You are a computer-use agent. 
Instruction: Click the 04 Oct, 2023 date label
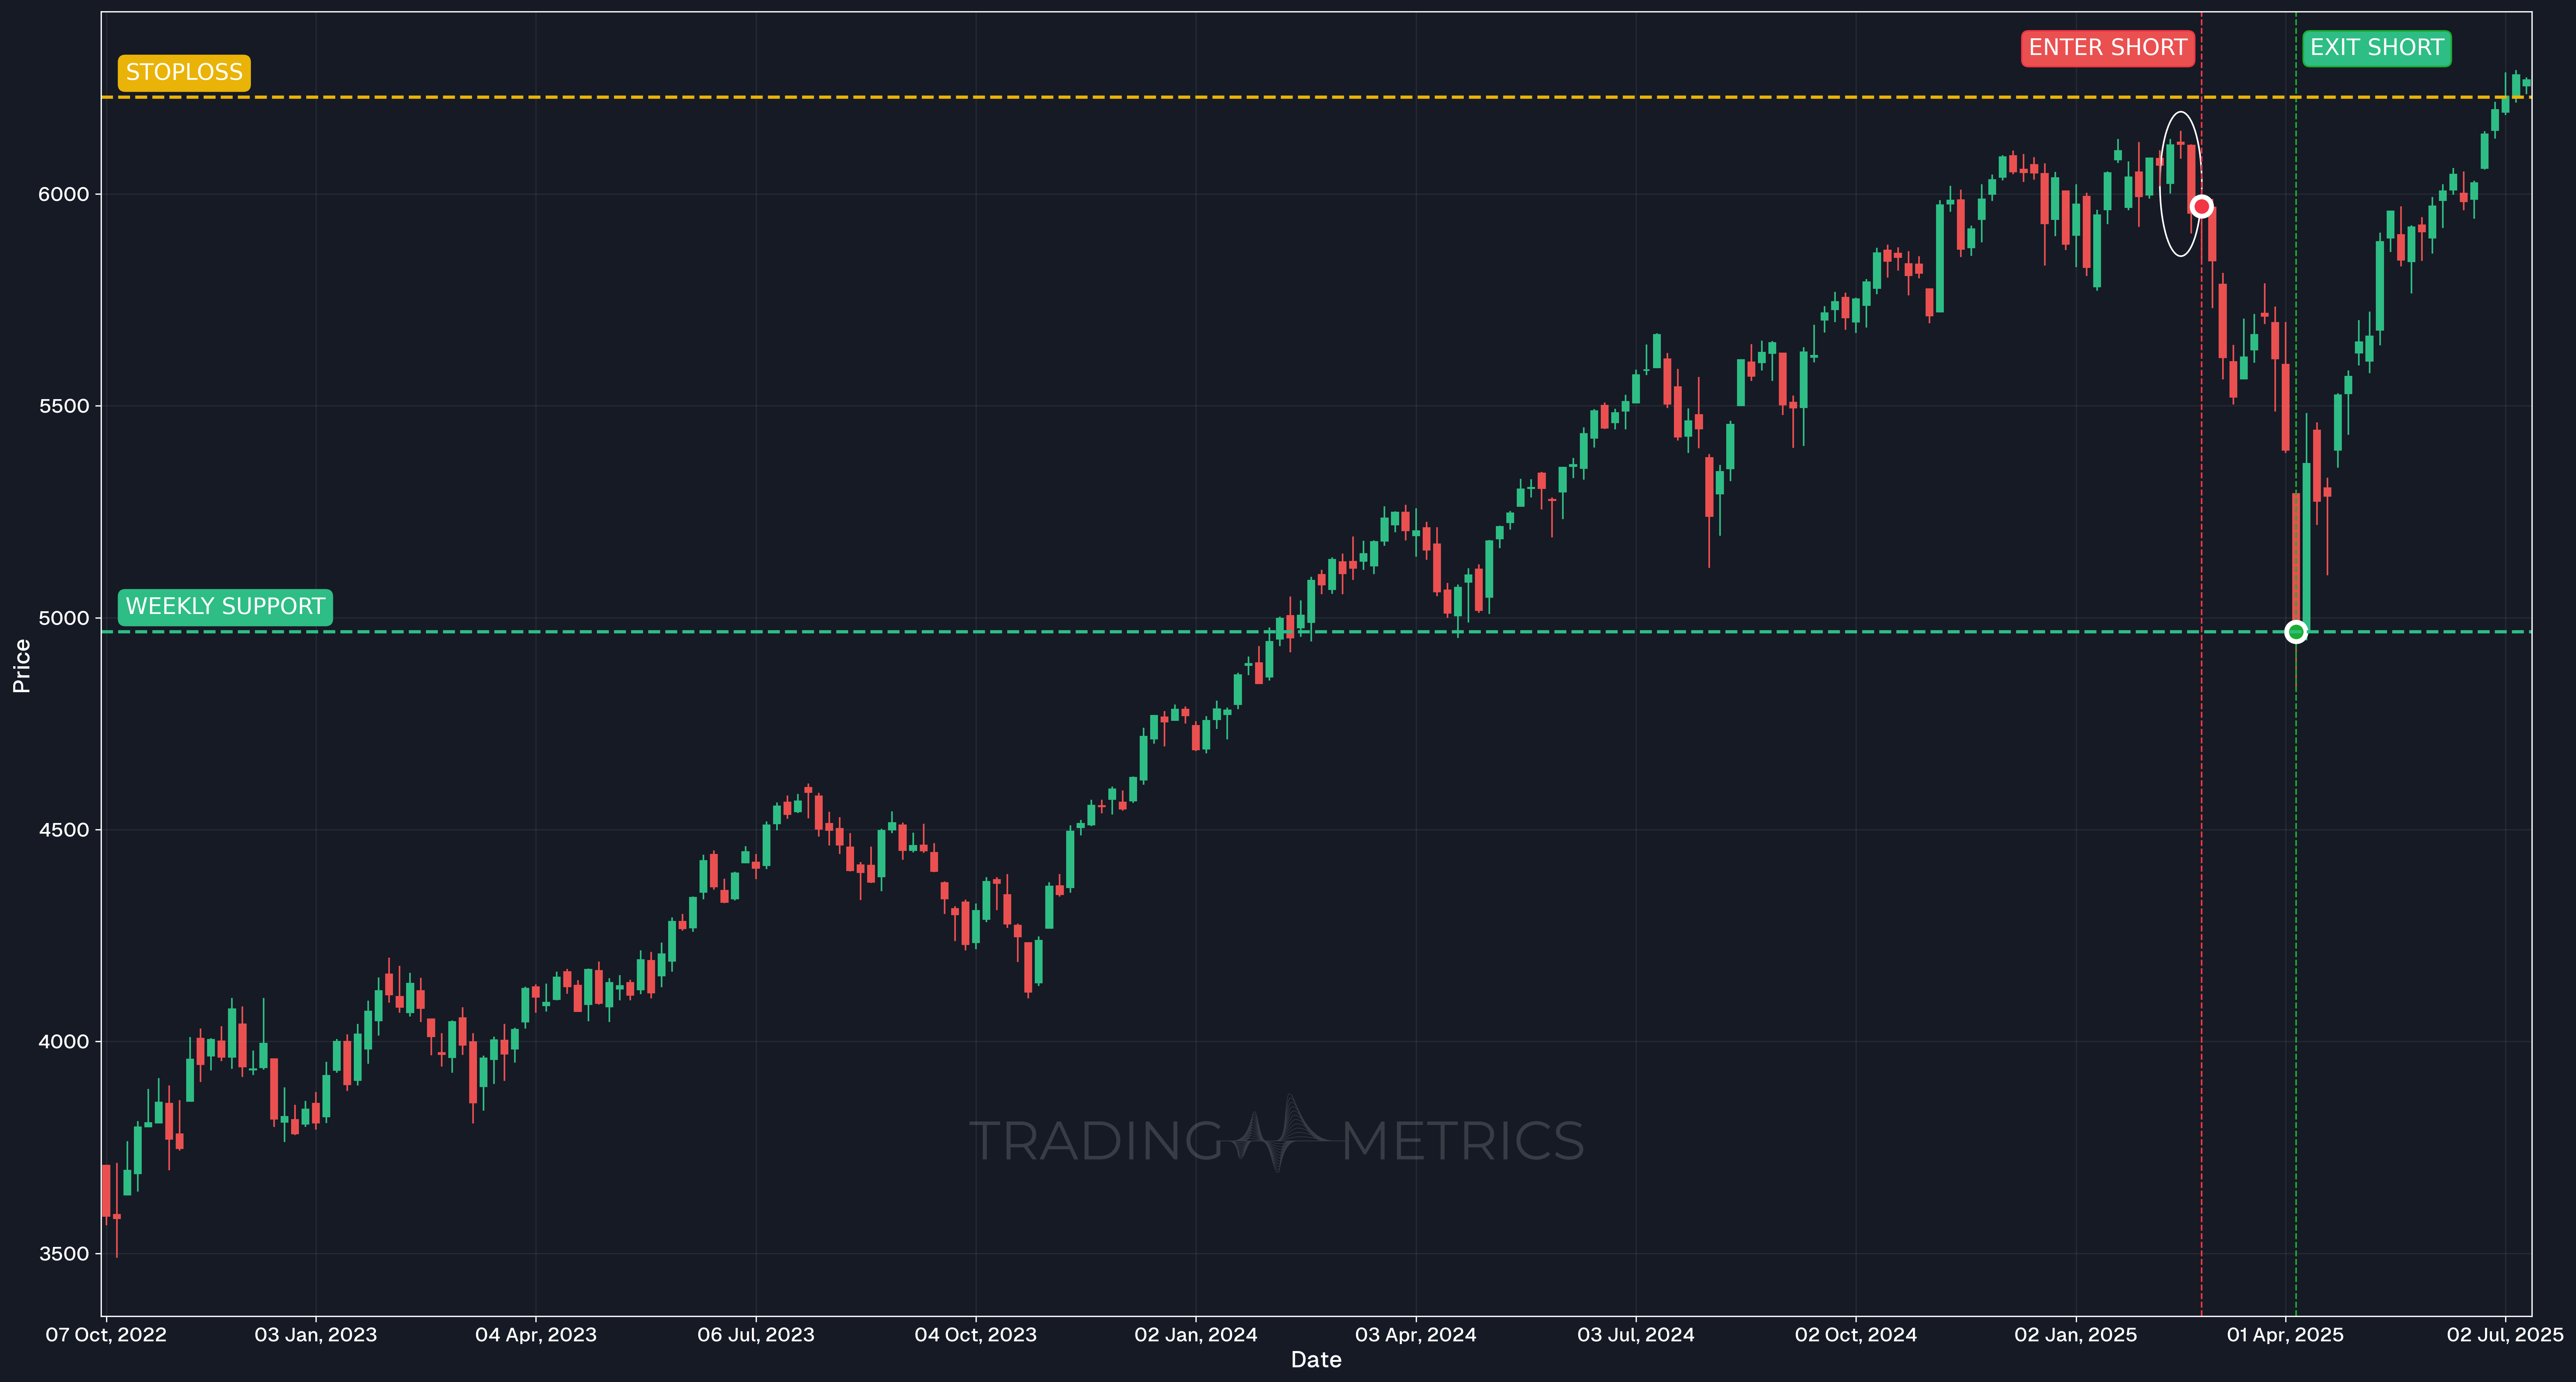coord(976,1335)
